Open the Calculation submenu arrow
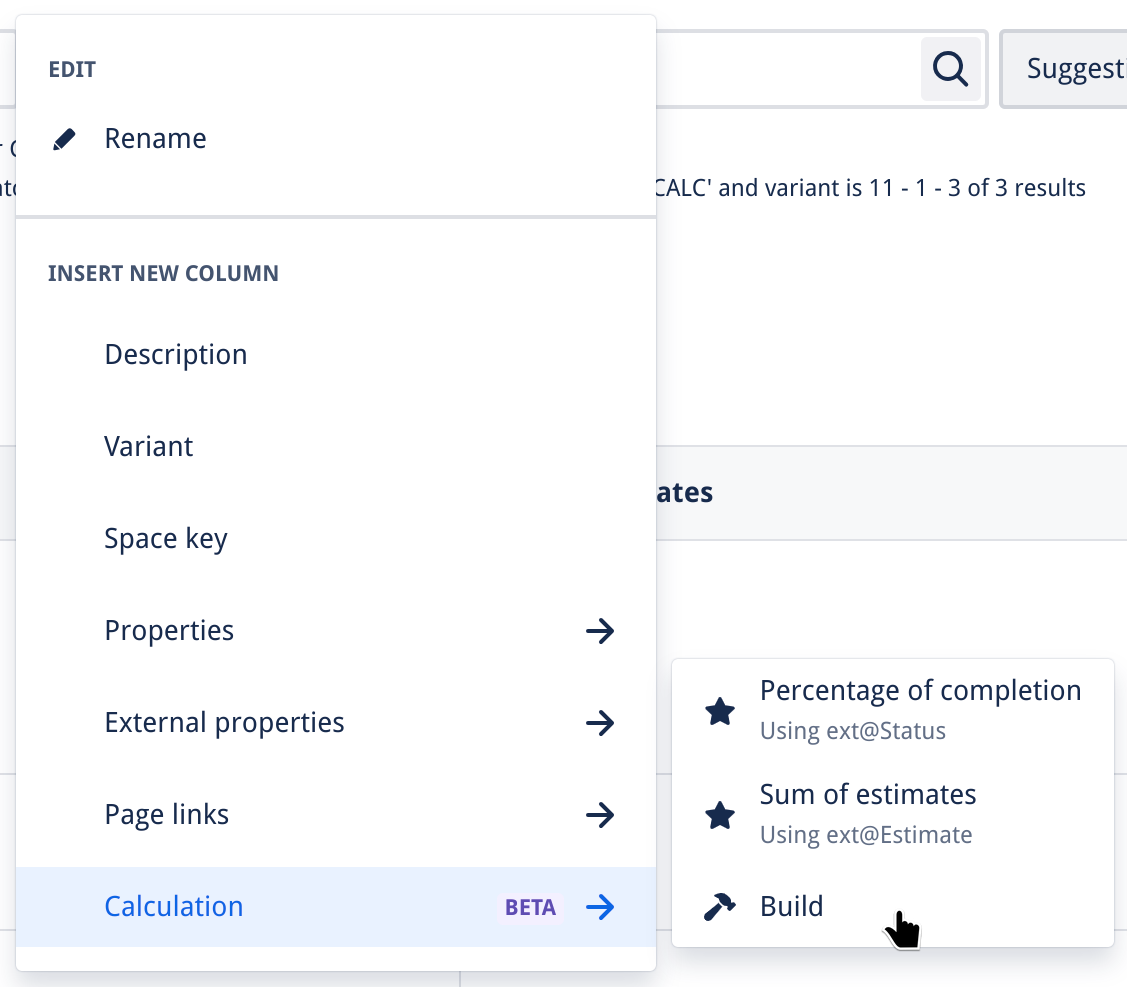Image resolution: width=1127 pixels, height=987 pixels. [x=599, y=907]
